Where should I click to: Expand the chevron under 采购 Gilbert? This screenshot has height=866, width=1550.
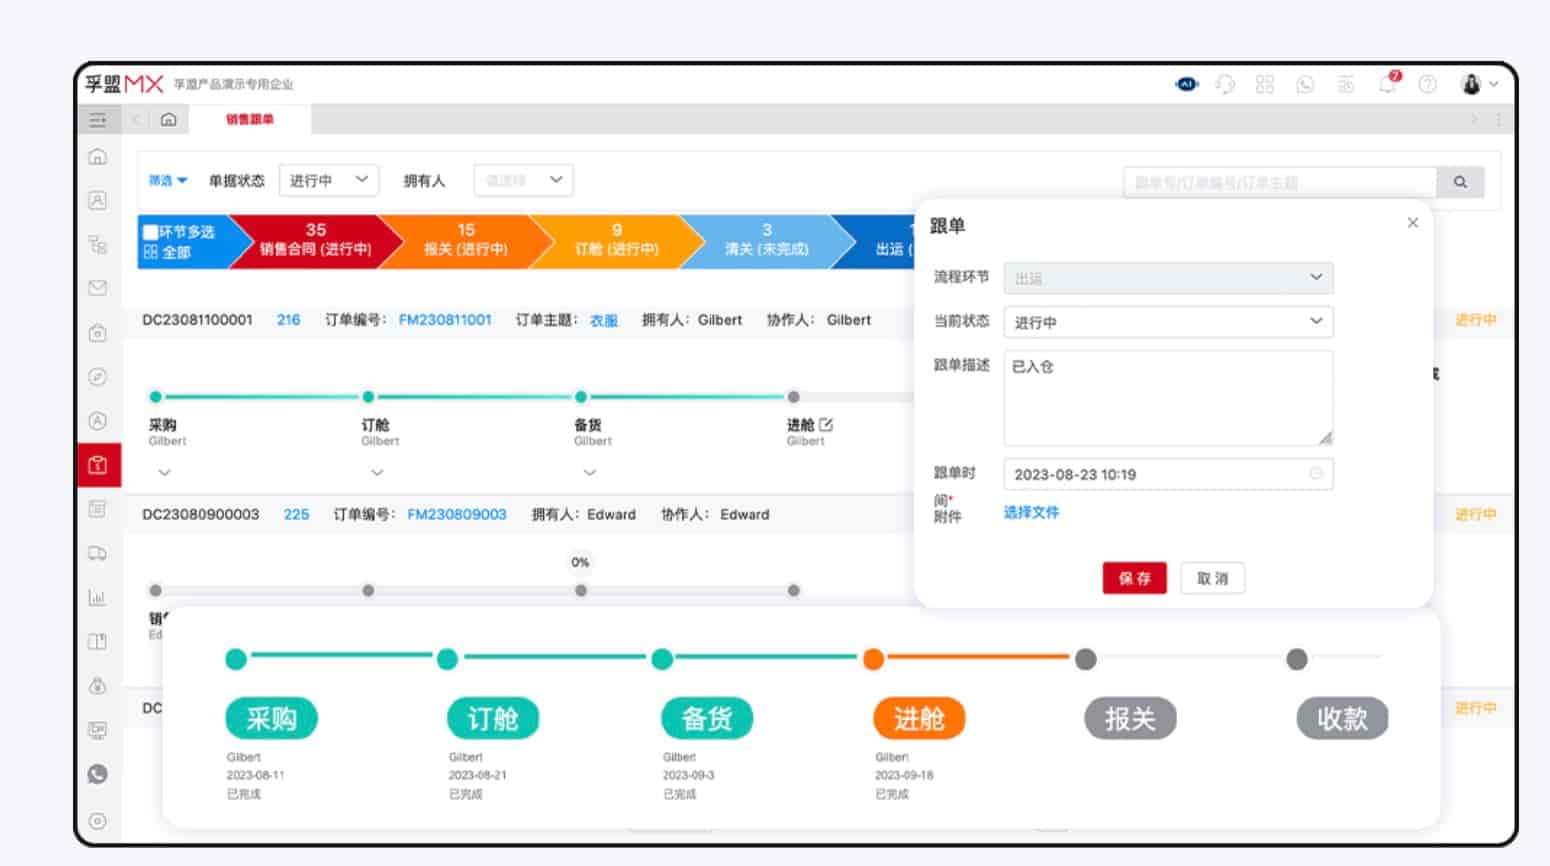click(165, 472)
